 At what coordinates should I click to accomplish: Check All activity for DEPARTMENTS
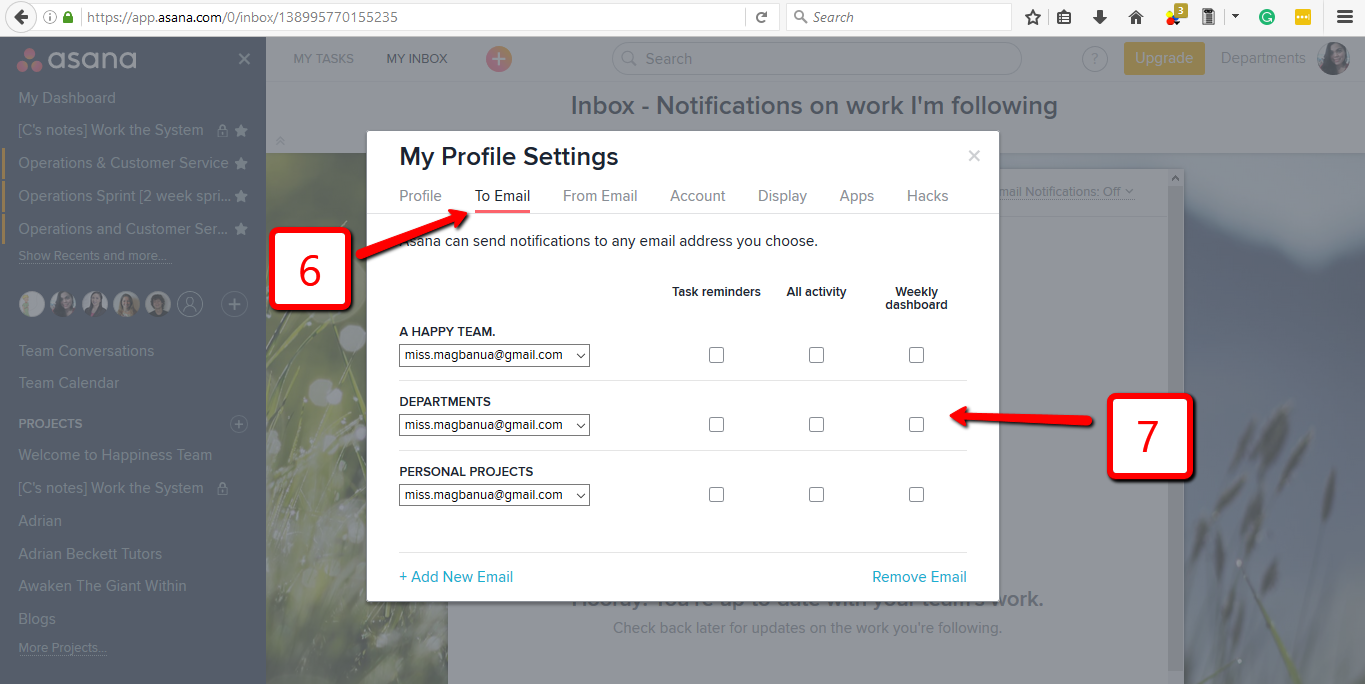coord(816,424)
